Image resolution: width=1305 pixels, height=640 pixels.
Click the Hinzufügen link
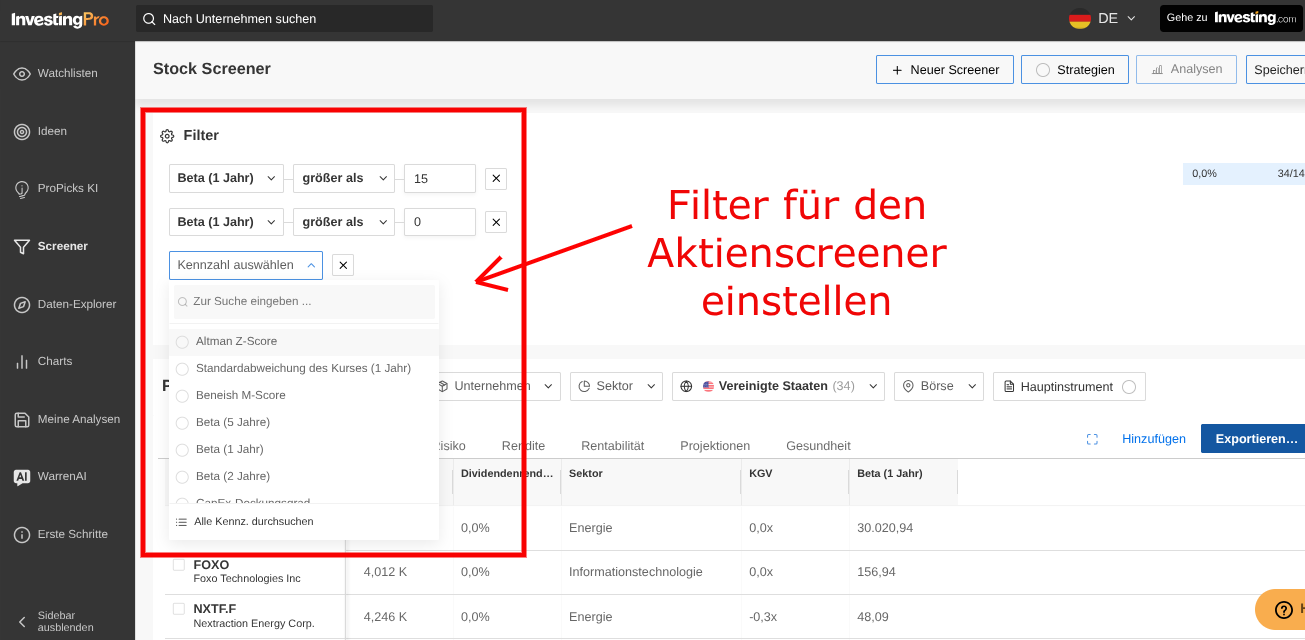pos(1154,439)
